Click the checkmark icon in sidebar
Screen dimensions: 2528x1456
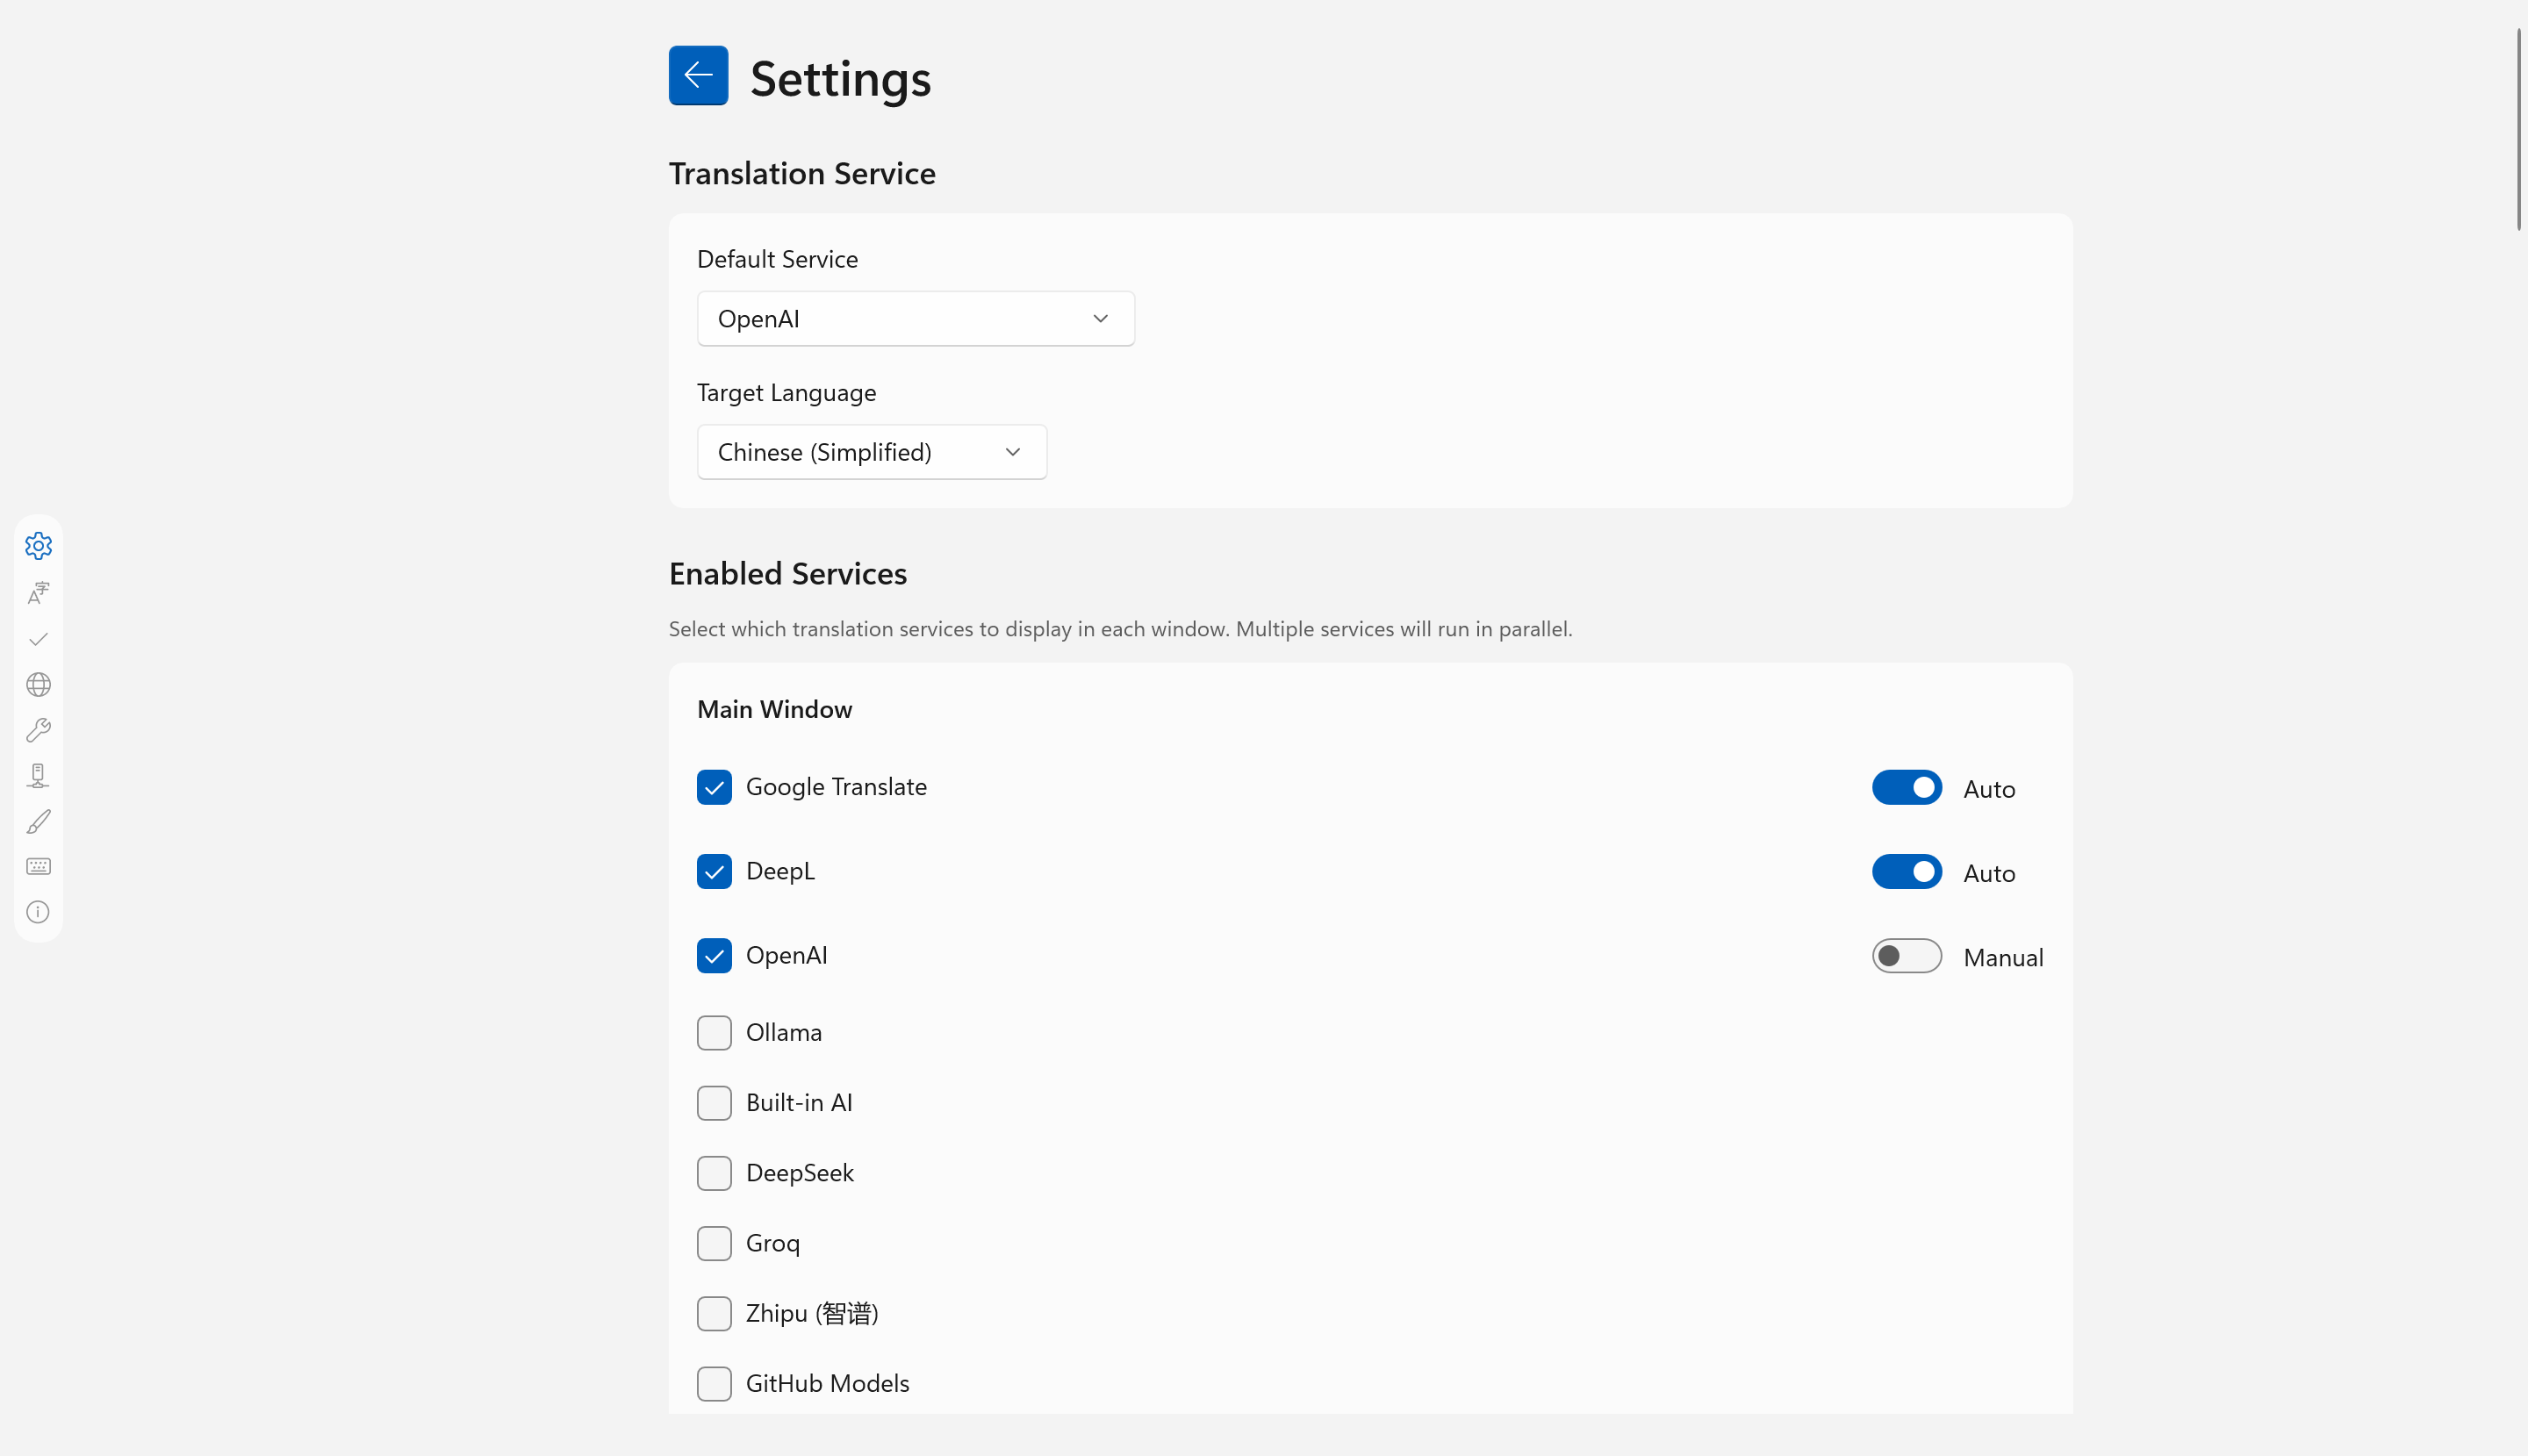point(38,639)
